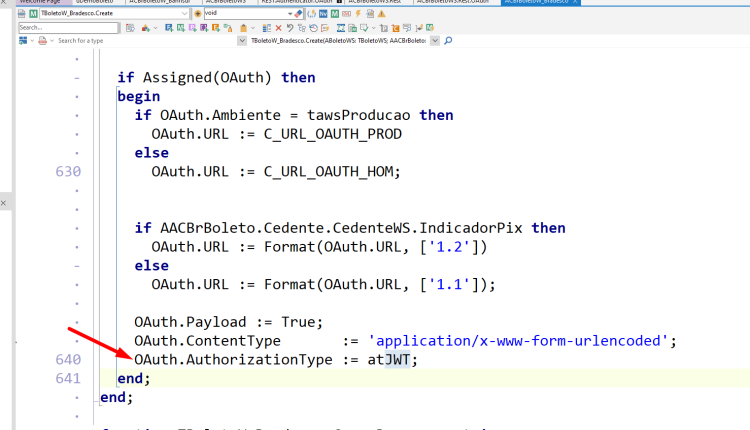Click the undo arrow toolbar icon
The image size is (750, 430).
pyautogui.click(x=290, y=28)
